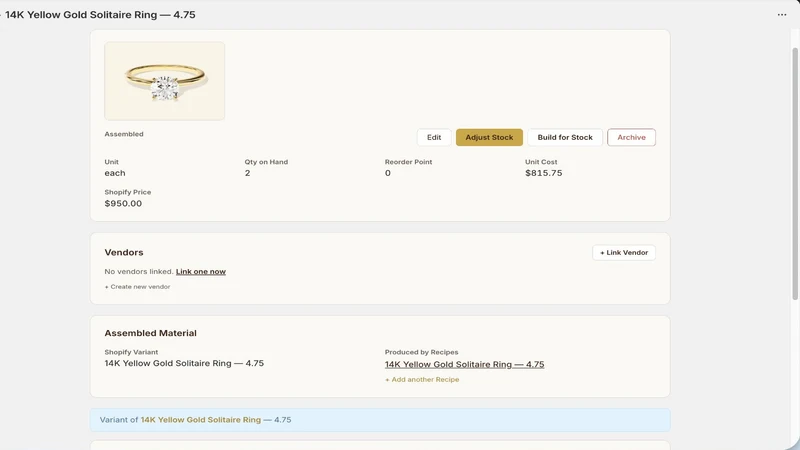The width and height of the screenshot is (800, 450).
Task: Click the Reorder Point value 0
Action: point(388,173)
